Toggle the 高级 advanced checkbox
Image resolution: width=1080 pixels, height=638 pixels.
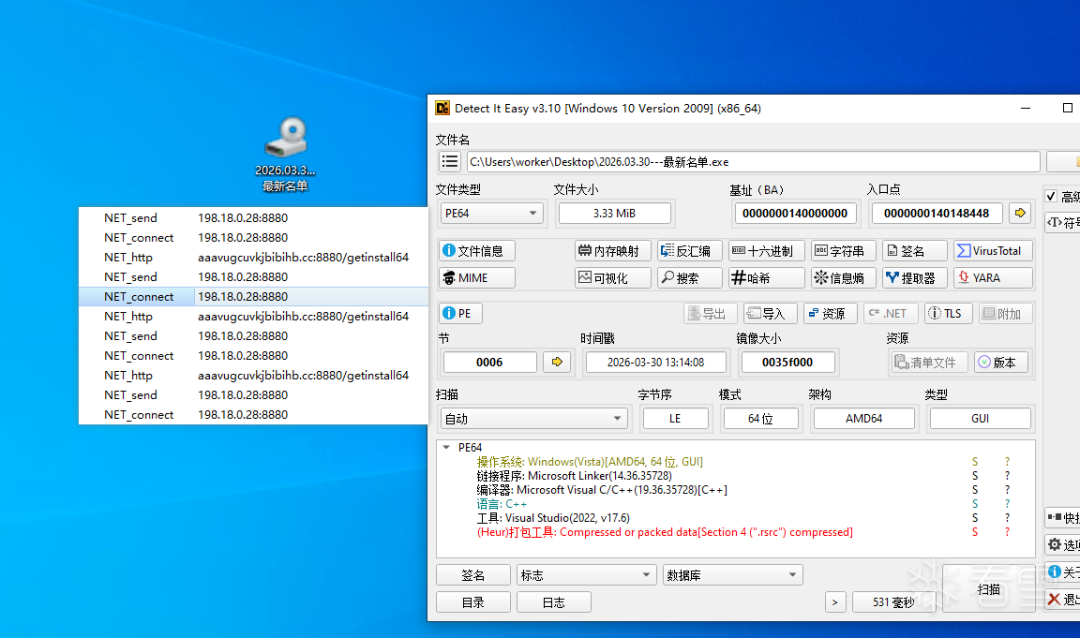tap(1051, 196)
